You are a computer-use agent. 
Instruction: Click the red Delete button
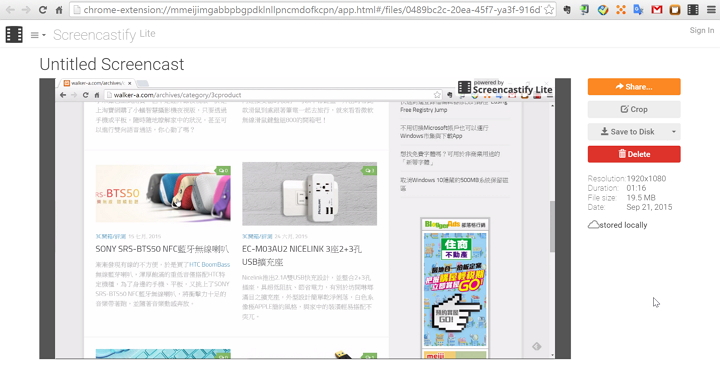click(634, 154)
